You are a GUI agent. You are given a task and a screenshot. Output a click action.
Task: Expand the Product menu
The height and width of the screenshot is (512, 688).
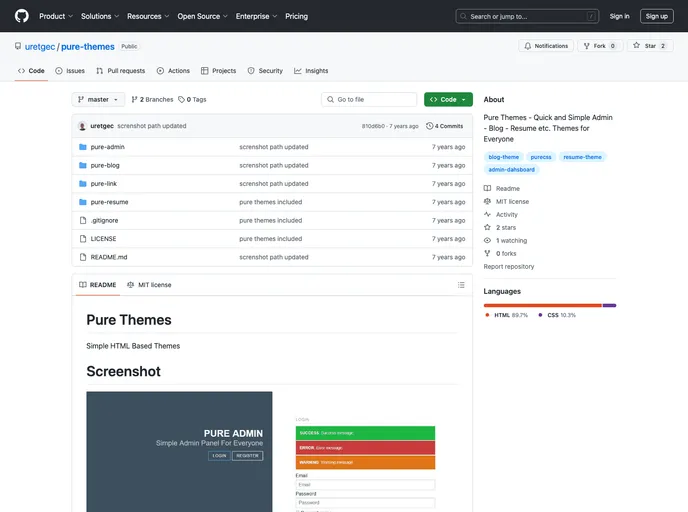click(x=56, y=16)
